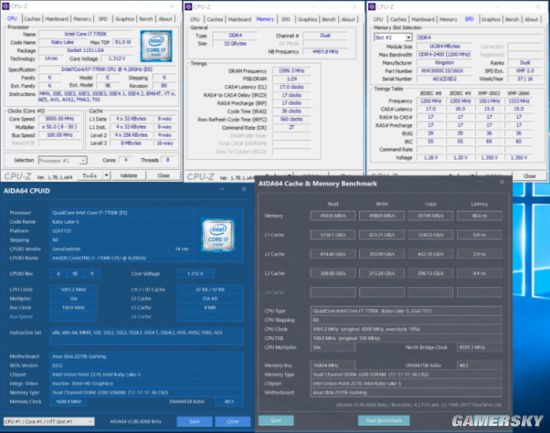Click the Intel Core i7 logo in CPU-Z
This screenshot has width=550, height=433.
click(156, 46)
